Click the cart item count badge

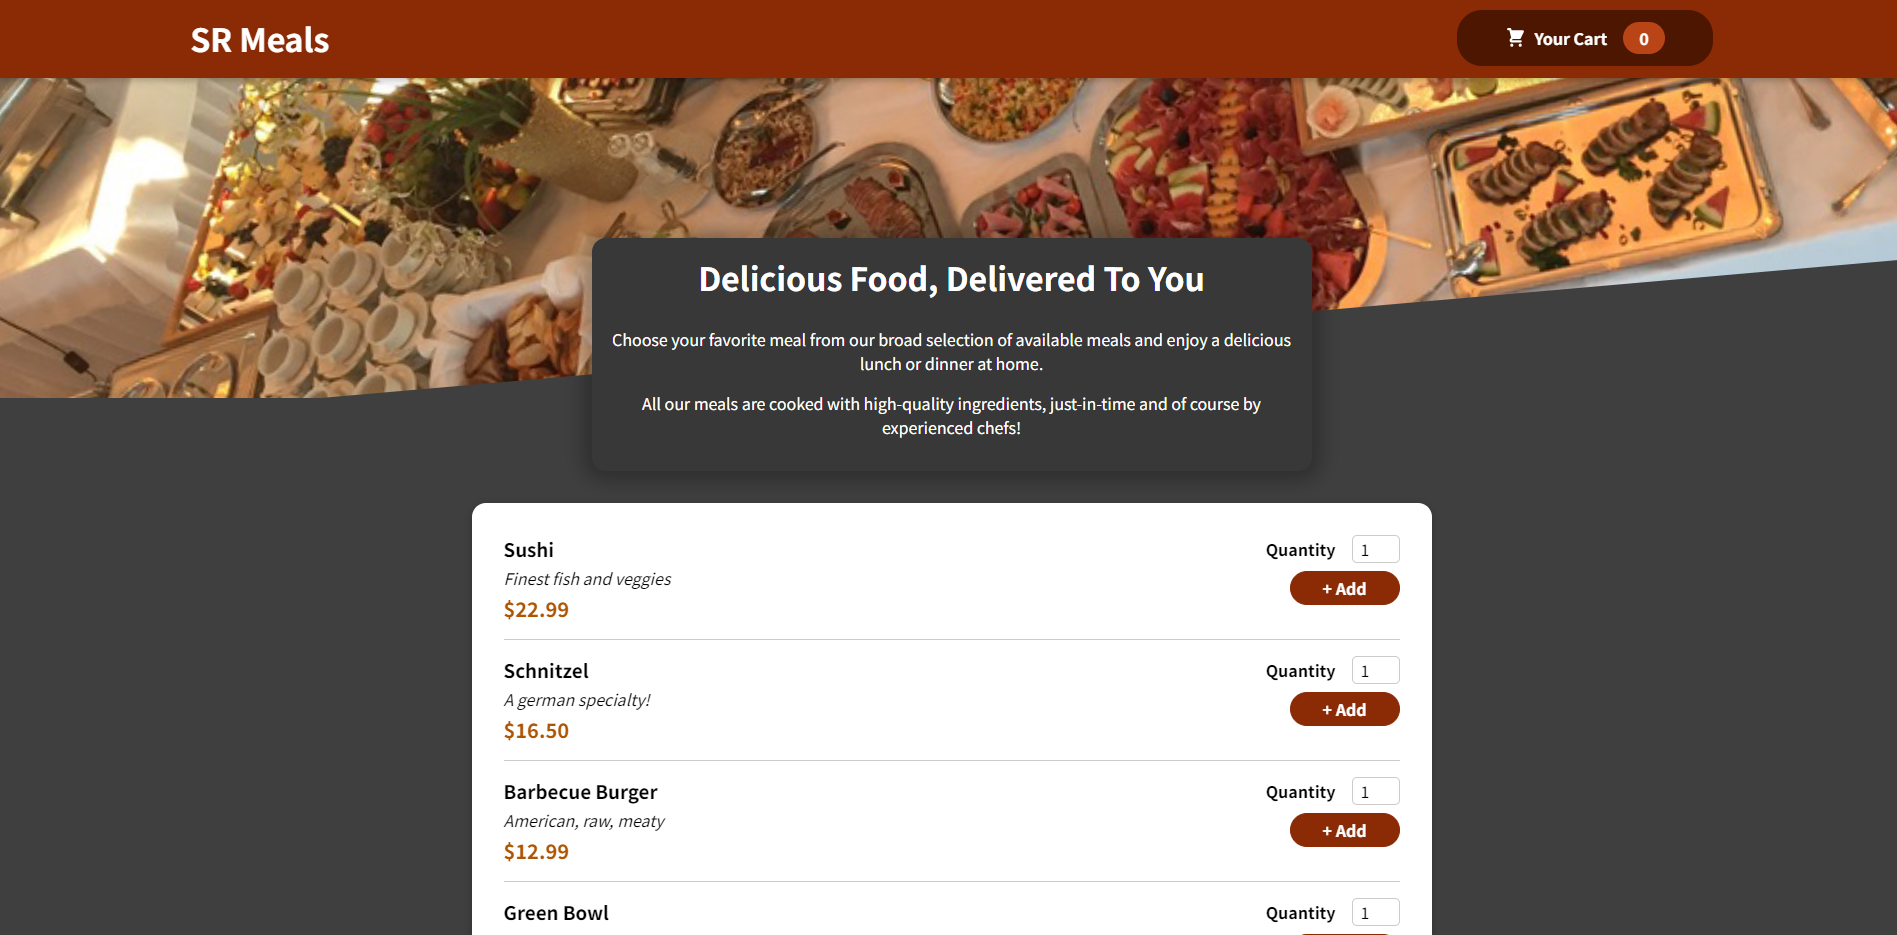pyautogui.click(x=1643, y=39)
